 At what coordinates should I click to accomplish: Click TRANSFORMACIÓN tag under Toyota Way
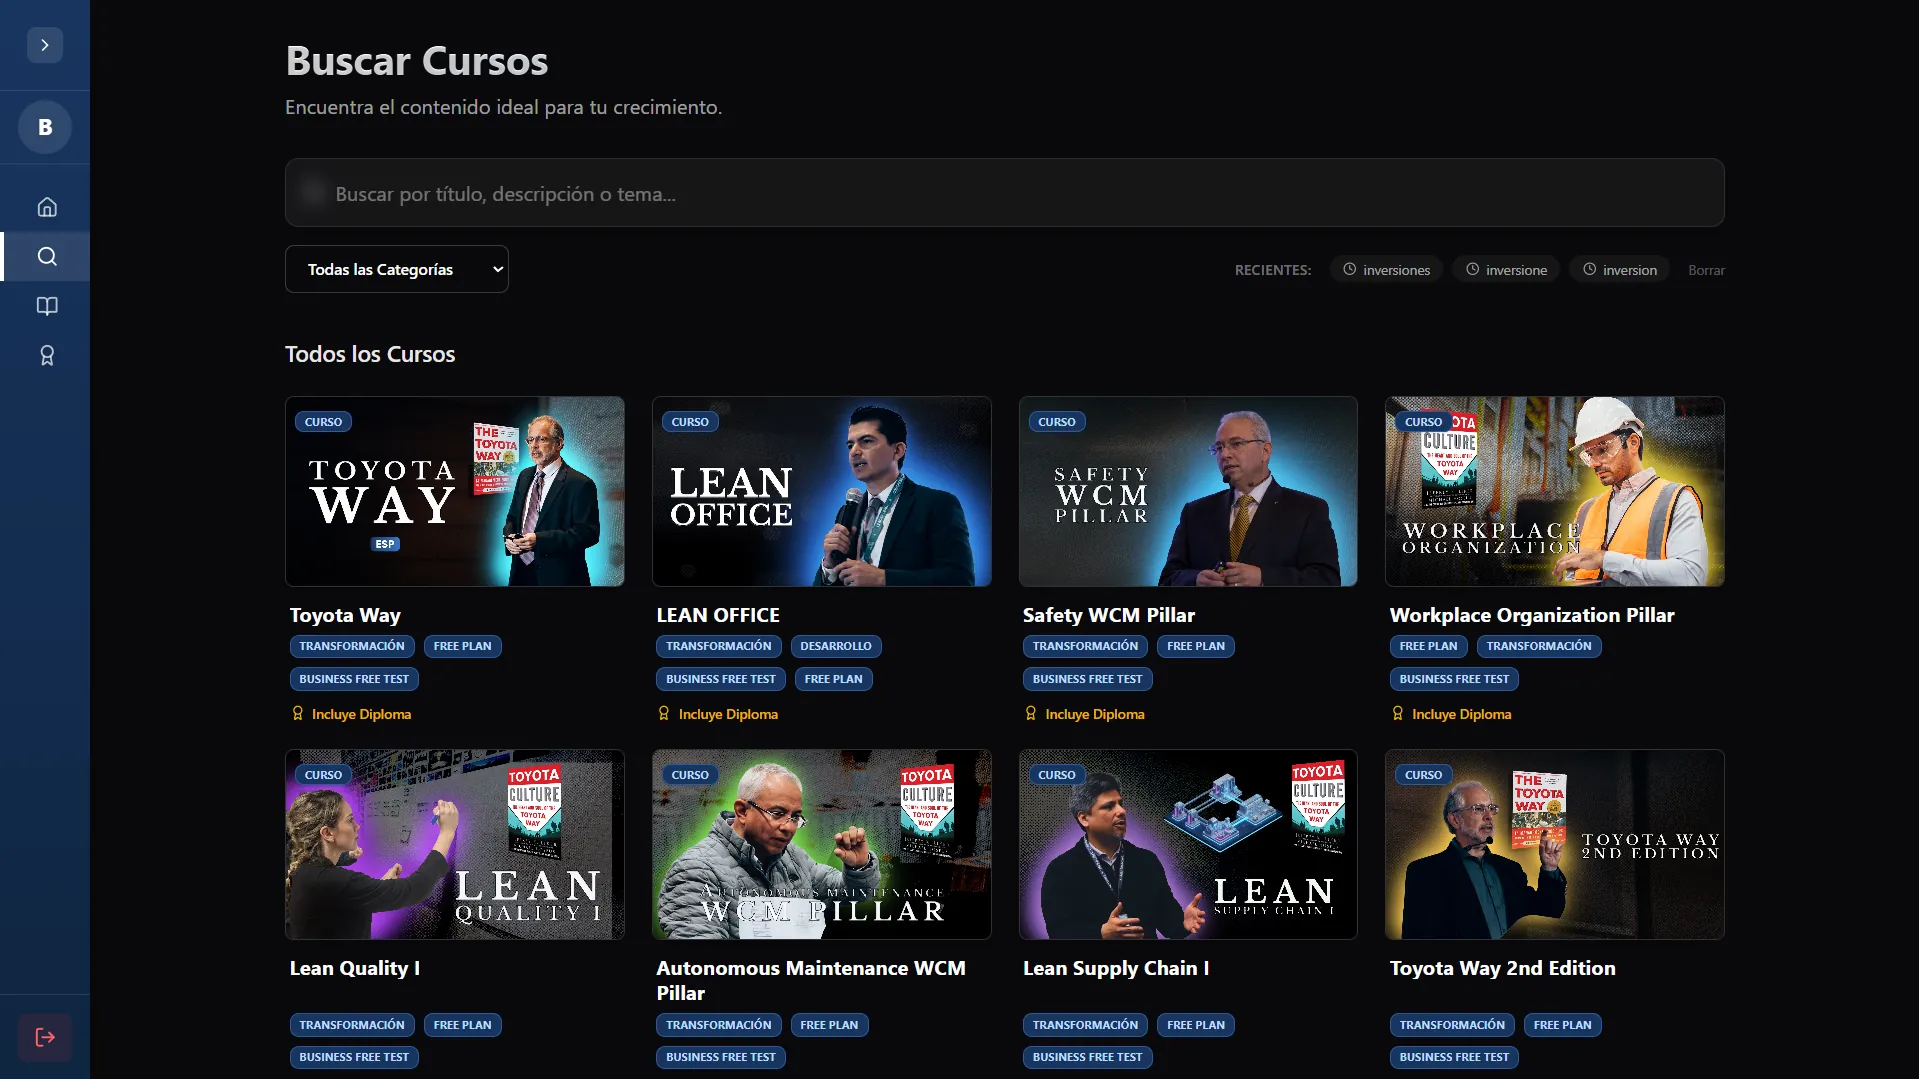[x=352, y=646]
